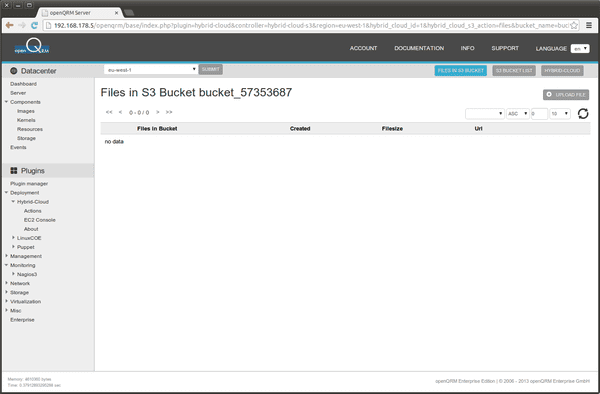
Task: Go to next page with > link
Action: (x=158, y=112)
